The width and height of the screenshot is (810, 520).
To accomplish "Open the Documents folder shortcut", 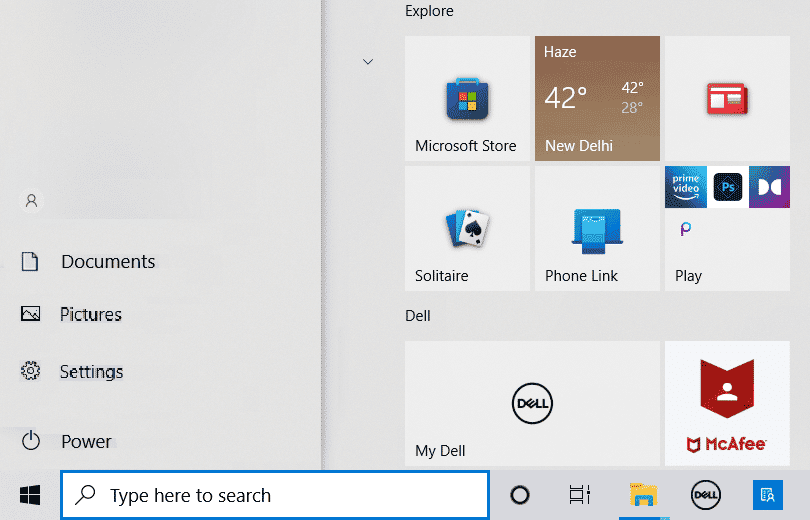I will tap(88, 262).
